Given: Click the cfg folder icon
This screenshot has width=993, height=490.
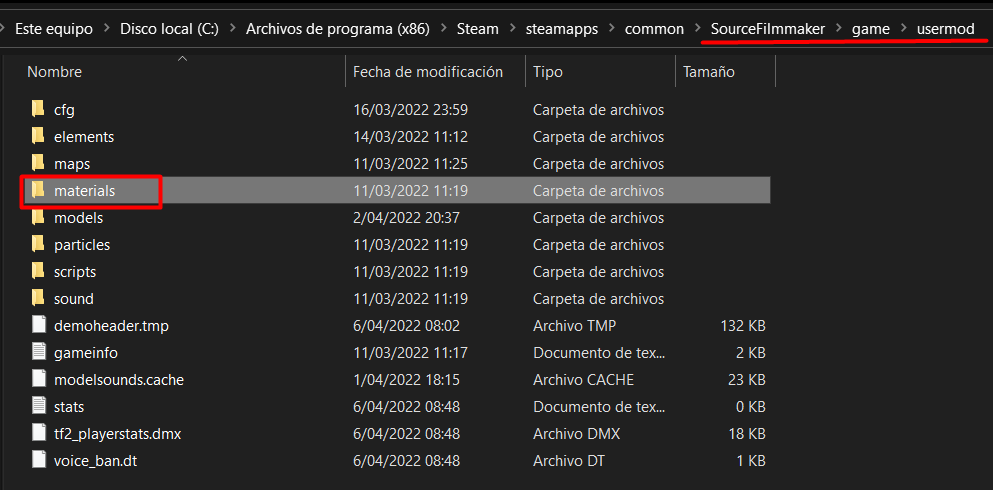Looking at the screenshot, I should coord(38,109).
